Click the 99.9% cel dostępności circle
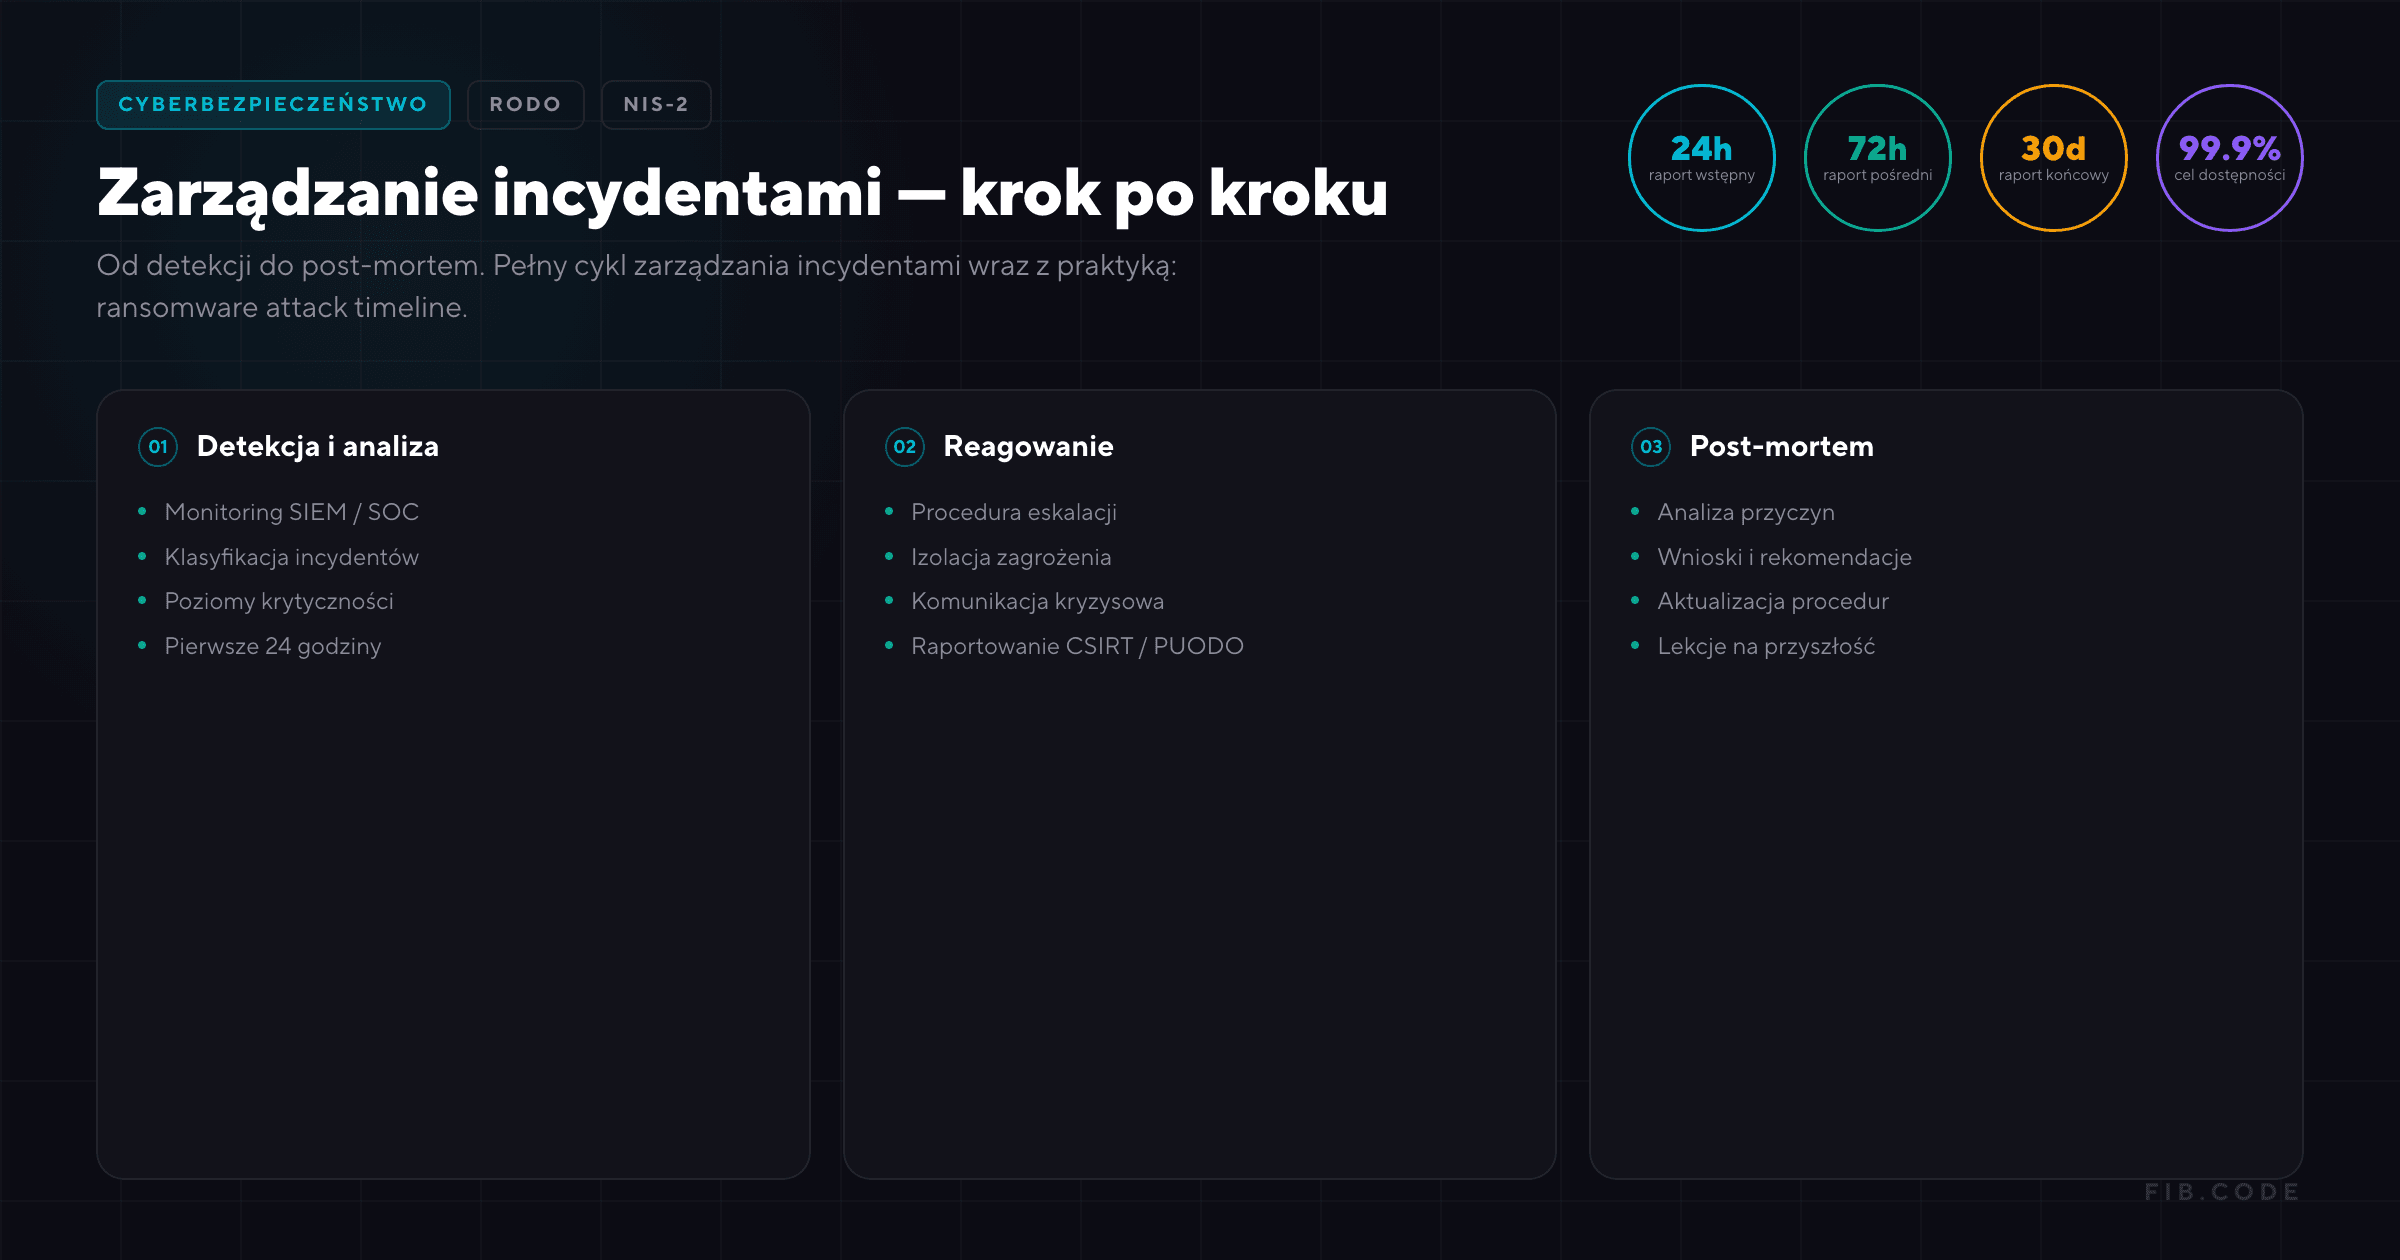 [2230, 158]
